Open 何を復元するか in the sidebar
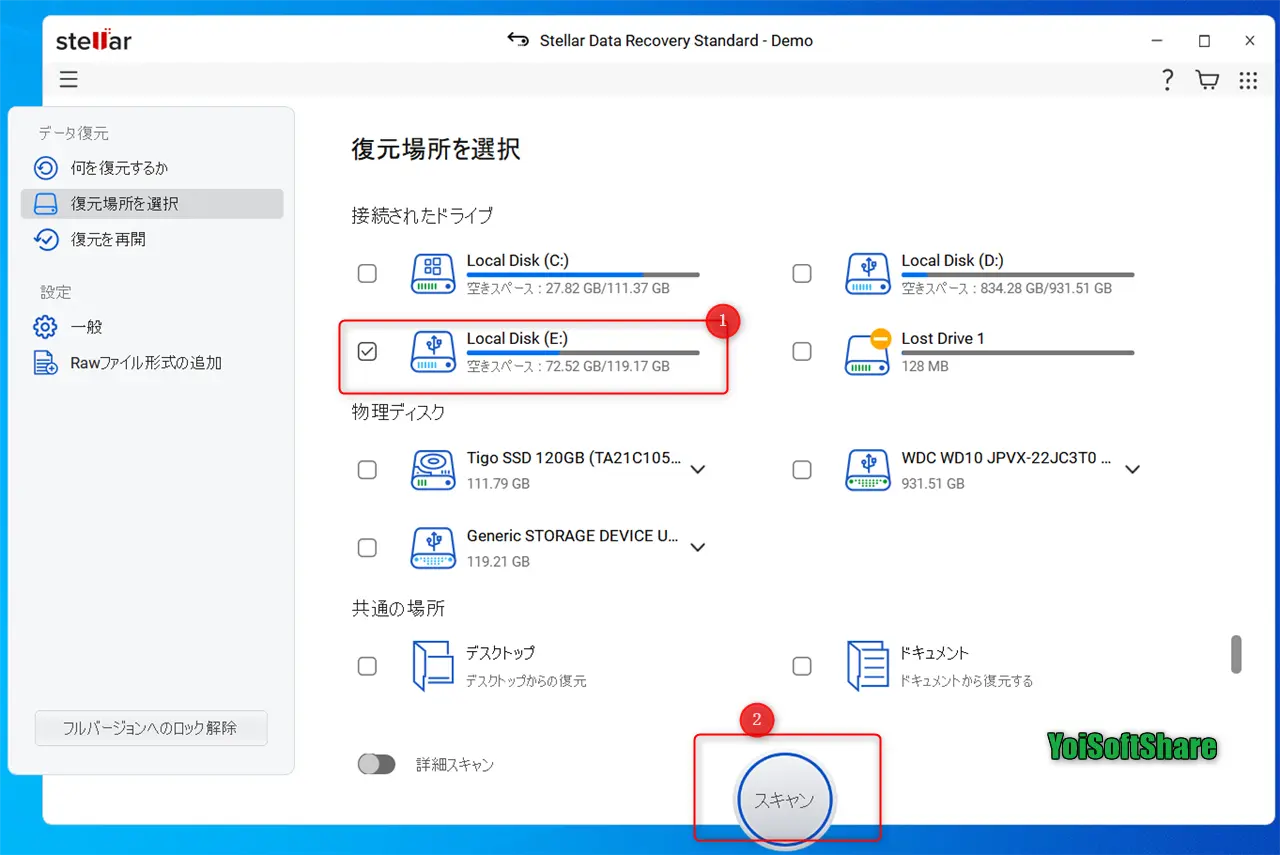The image size is (1280, 855). coord(152,168)
